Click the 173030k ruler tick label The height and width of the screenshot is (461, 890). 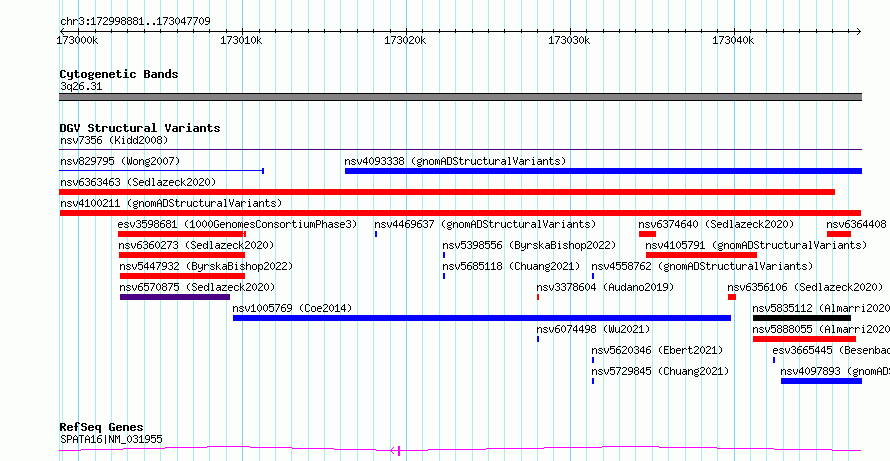[x=569, y=40]
